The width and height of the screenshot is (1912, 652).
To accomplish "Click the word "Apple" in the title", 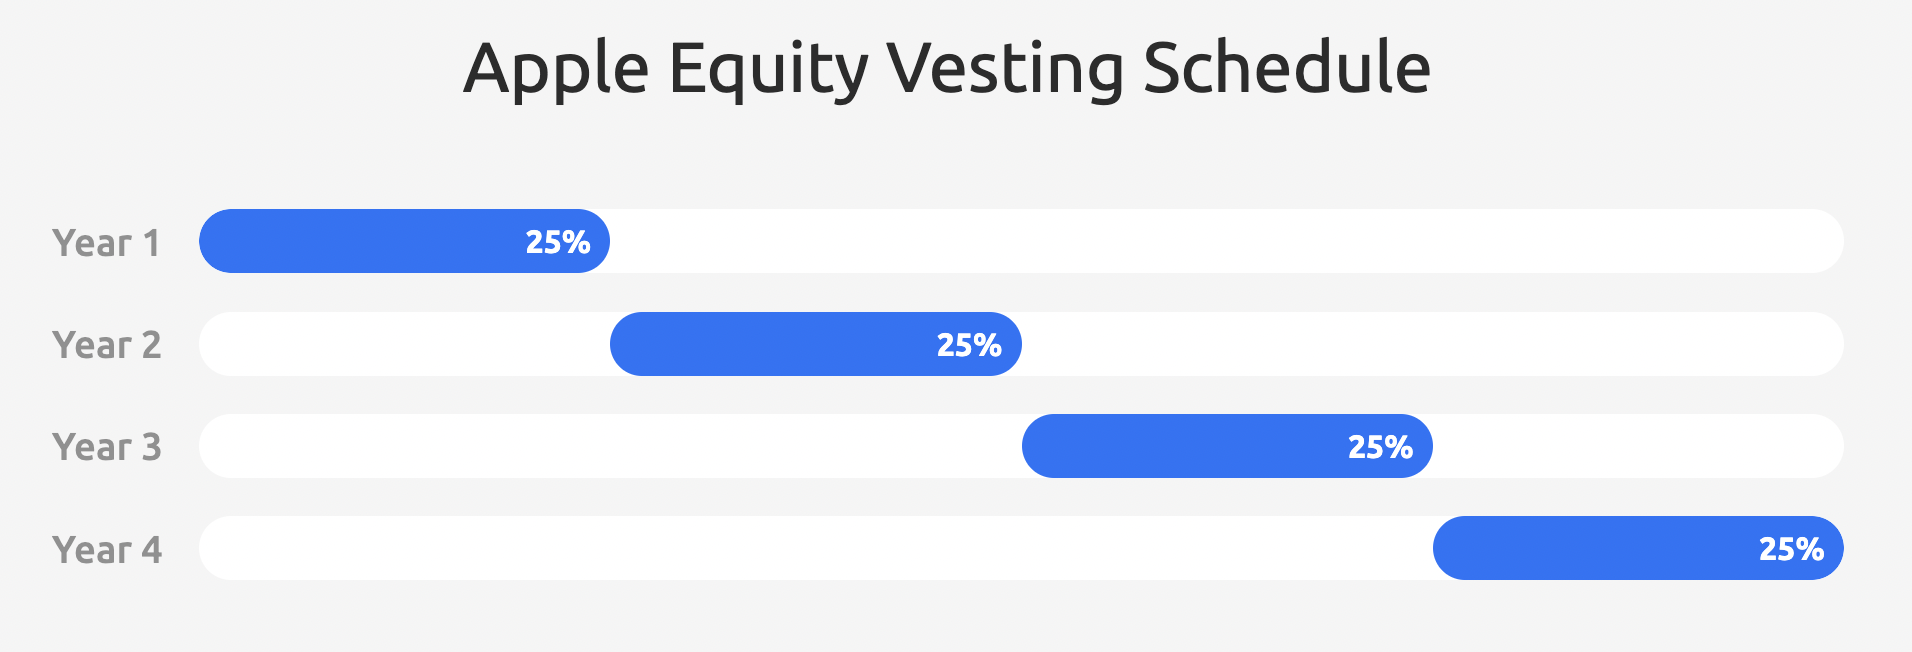I will [556, 70].
